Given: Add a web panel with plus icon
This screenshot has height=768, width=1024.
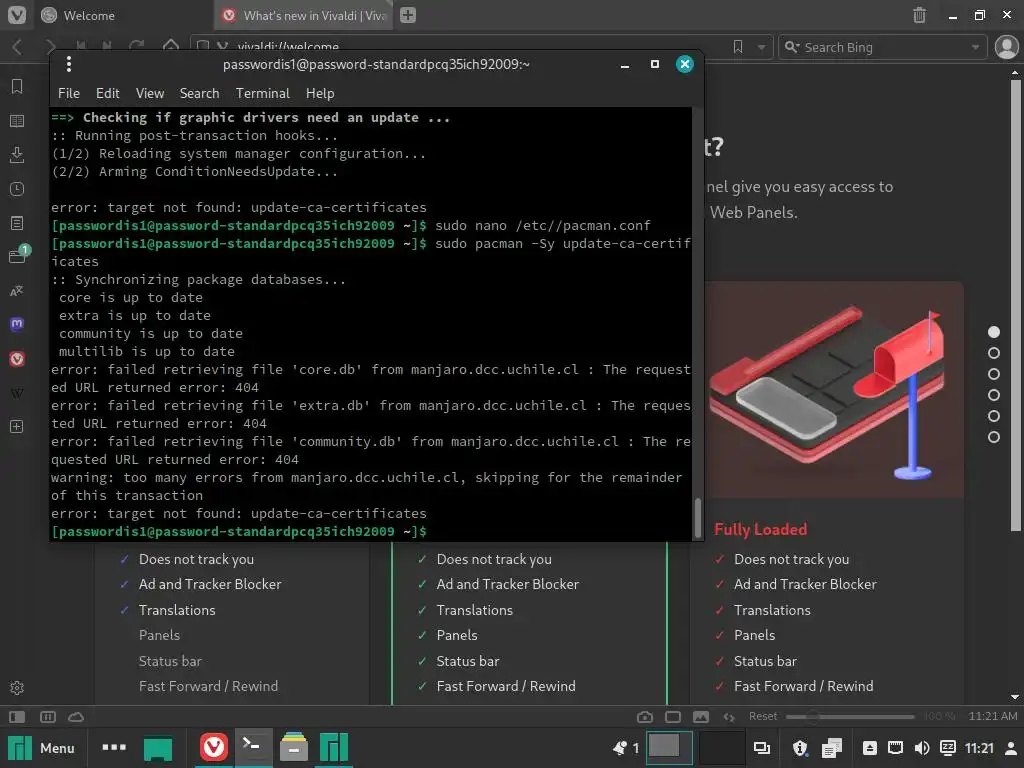Looking at the screenshot, I should pyautogui.click(x=17, y=426).
